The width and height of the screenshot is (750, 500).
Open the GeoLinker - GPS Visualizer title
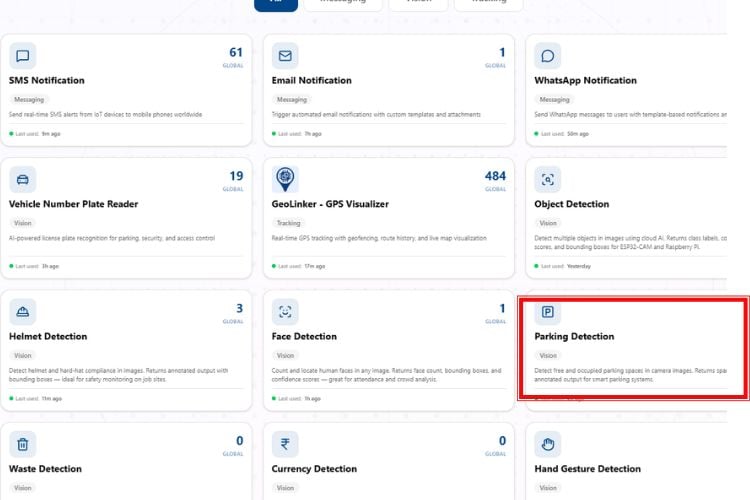(x=330, y=204)
